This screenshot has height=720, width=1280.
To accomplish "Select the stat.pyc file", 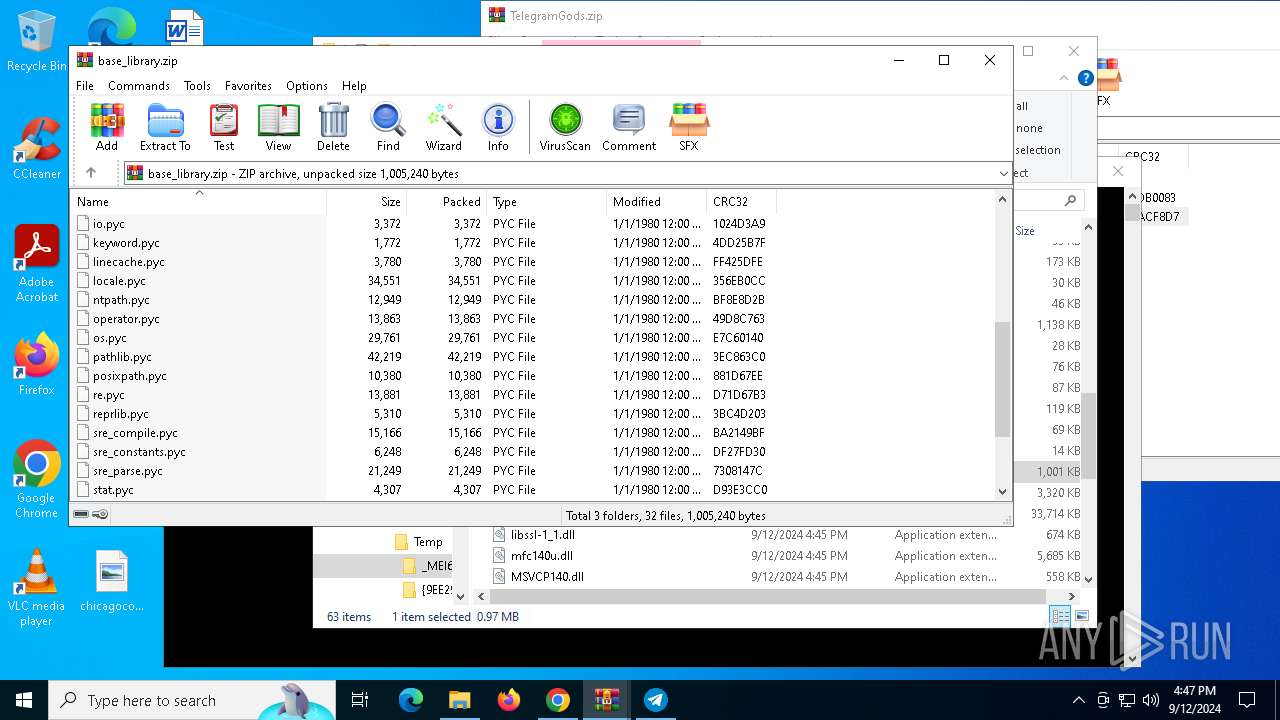I will (x=113, y=490).
